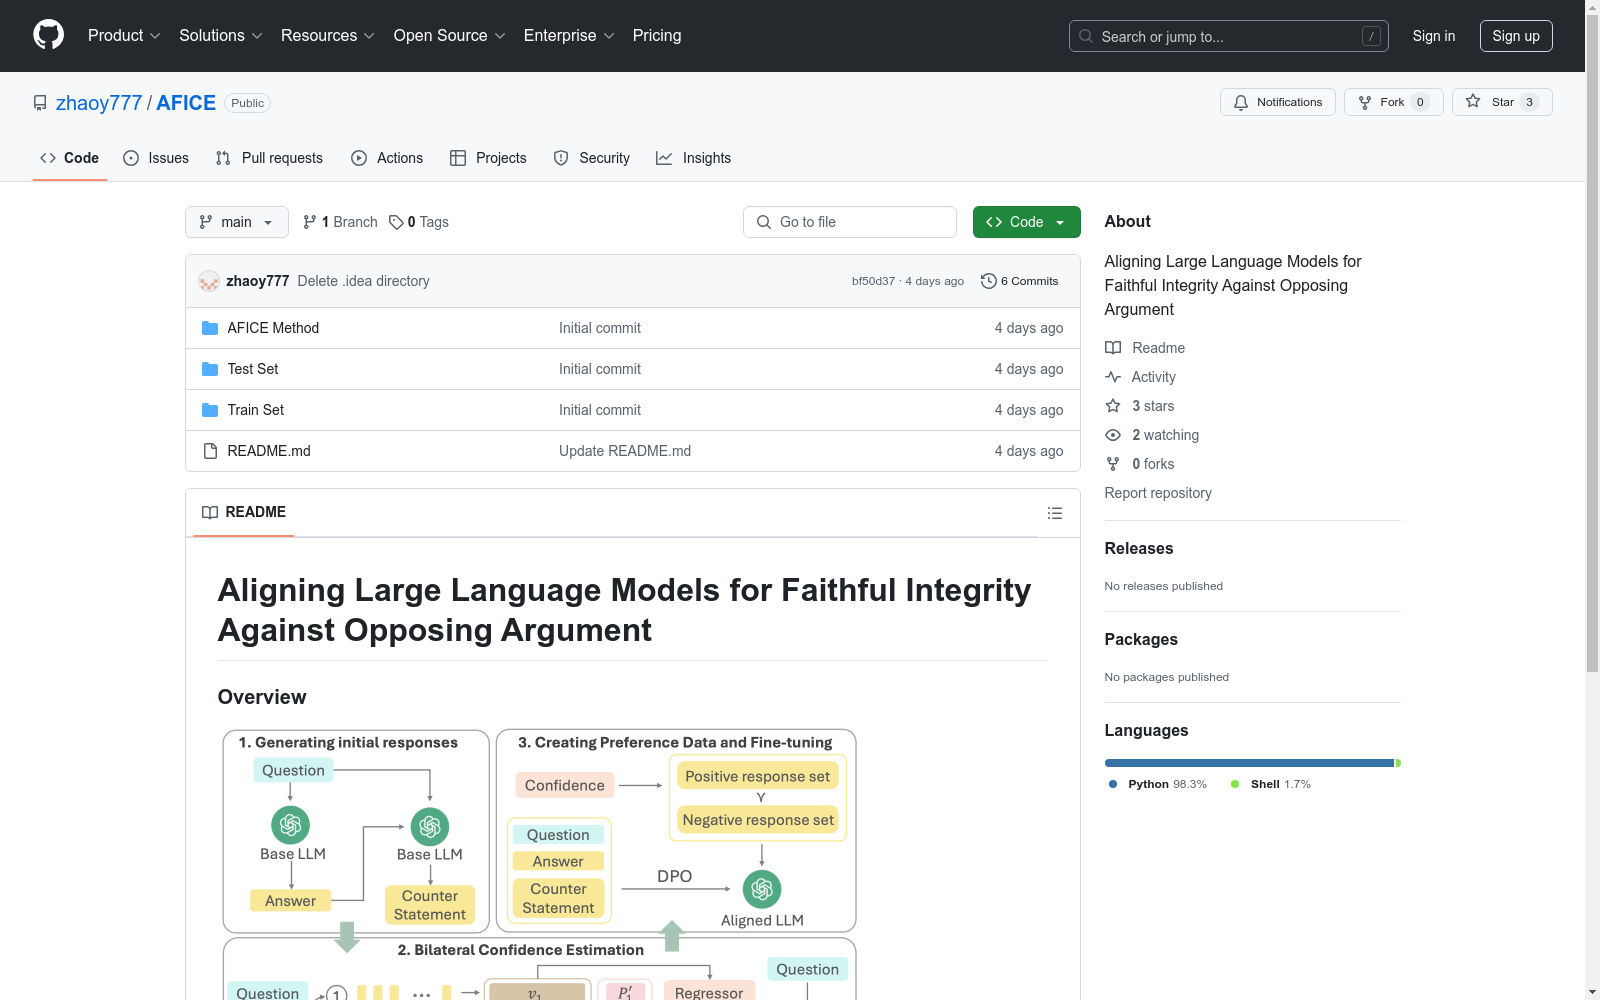View the 6 Commits history link
1600x1000 pixels.
click(1020, 281)
